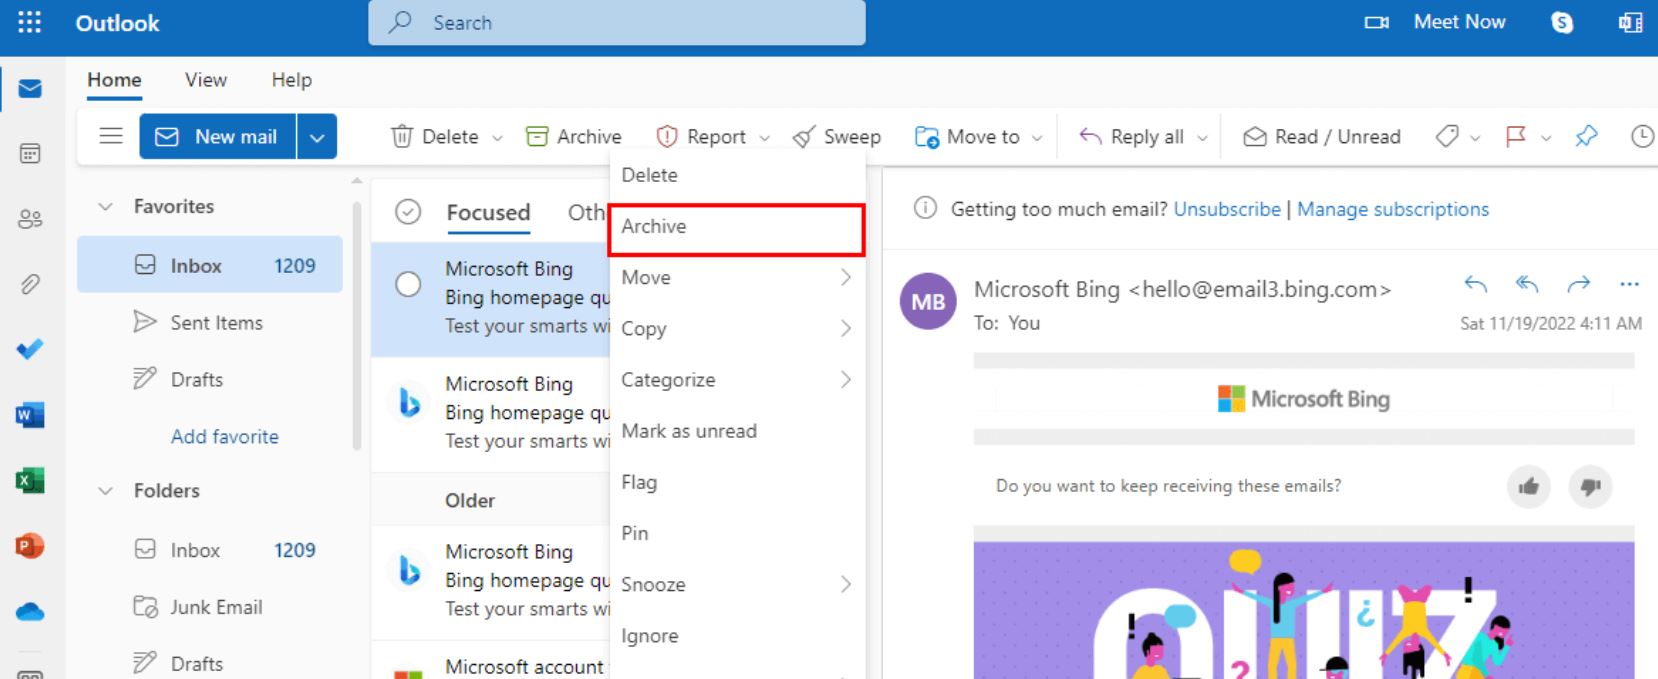Expand the Report dropdown arrow
The height and width of the screenshot is (679, 1658).
click(765, 138)
